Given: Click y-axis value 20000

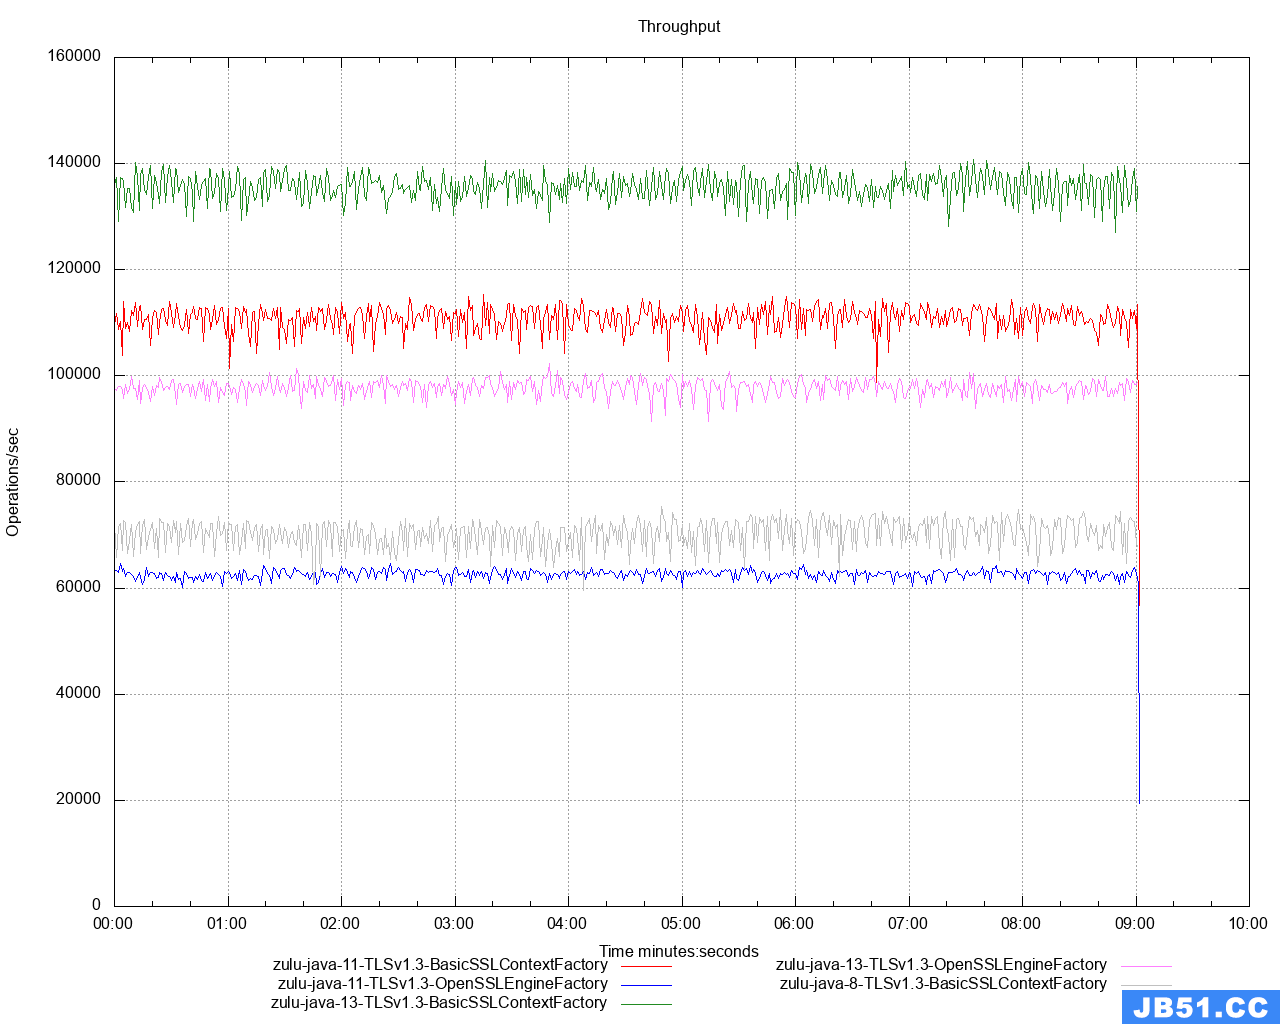Looking at the screenshot, I should [x=78, y=799].
